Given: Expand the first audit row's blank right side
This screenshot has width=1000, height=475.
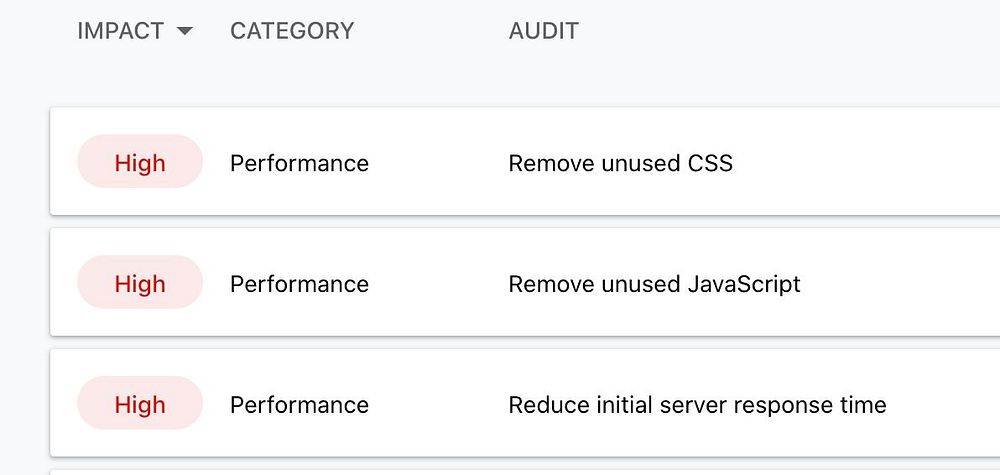Looking at the screenshot, I should tap(900, 162).
